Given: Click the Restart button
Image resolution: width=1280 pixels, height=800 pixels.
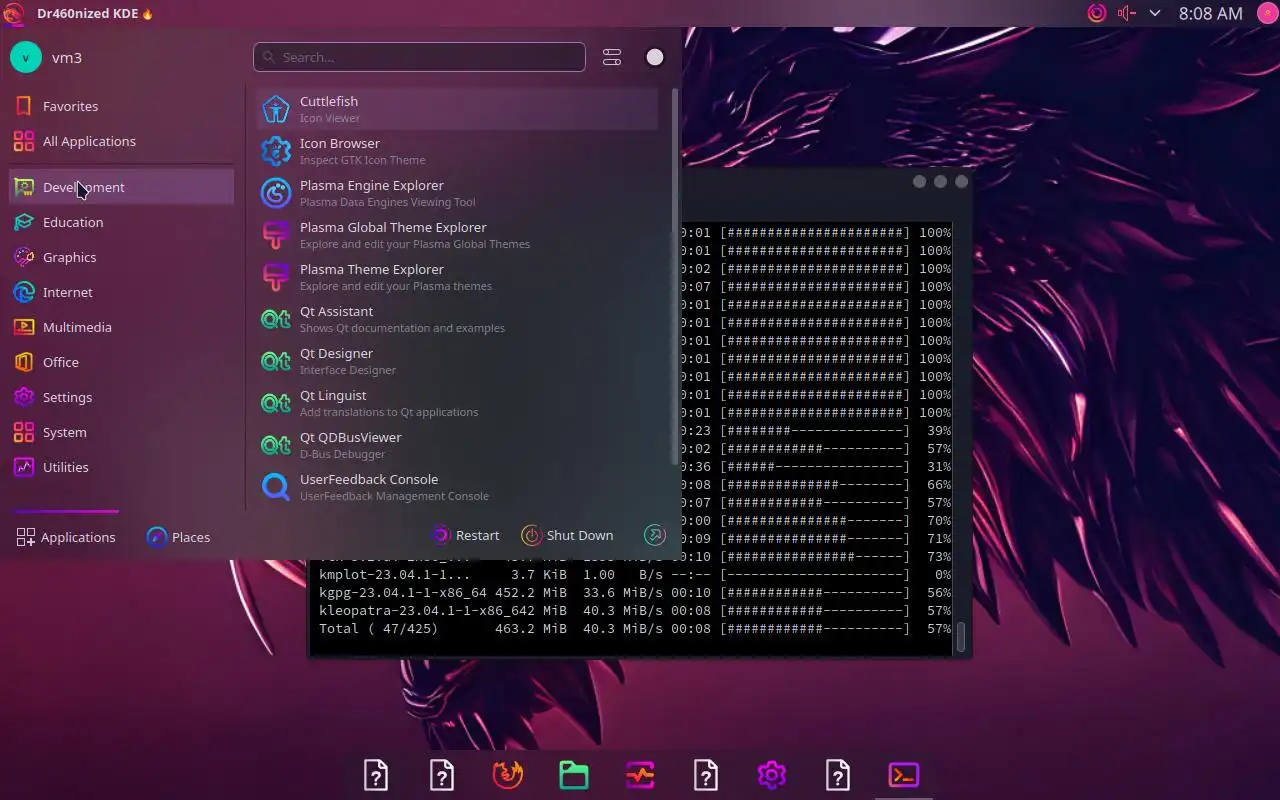Looking at the screenshot, I should (465, 535).
